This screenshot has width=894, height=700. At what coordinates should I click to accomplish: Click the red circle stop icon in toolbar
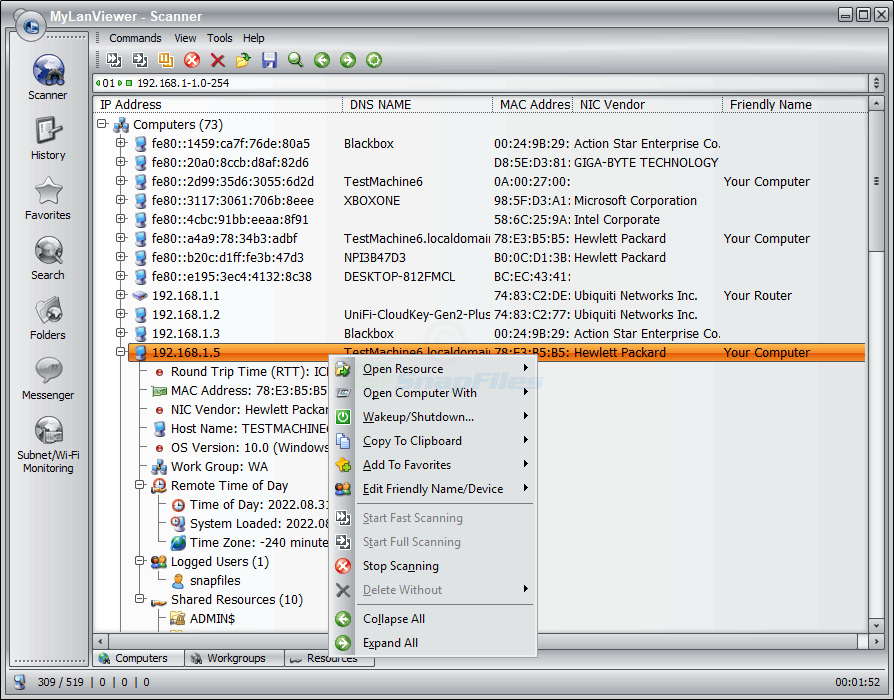click(x=192, y=60)
